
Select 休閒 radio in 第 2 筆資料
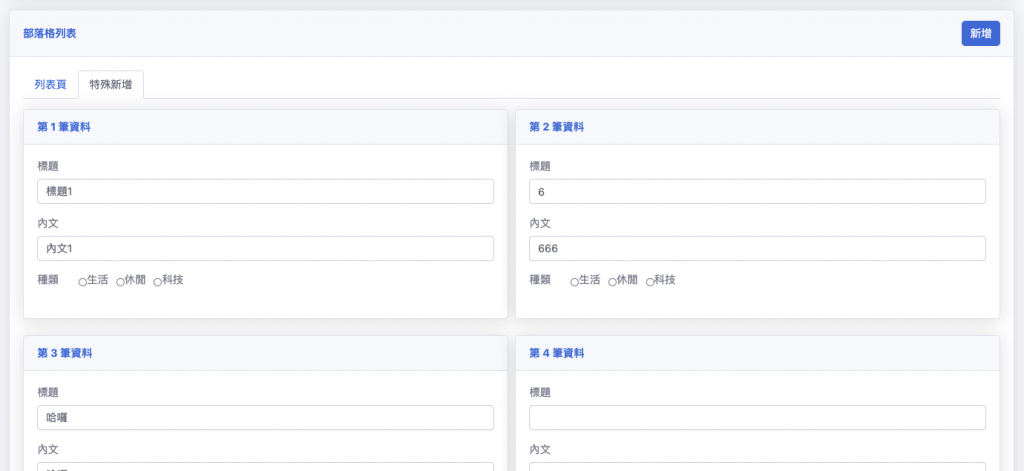tap(612, 282)
